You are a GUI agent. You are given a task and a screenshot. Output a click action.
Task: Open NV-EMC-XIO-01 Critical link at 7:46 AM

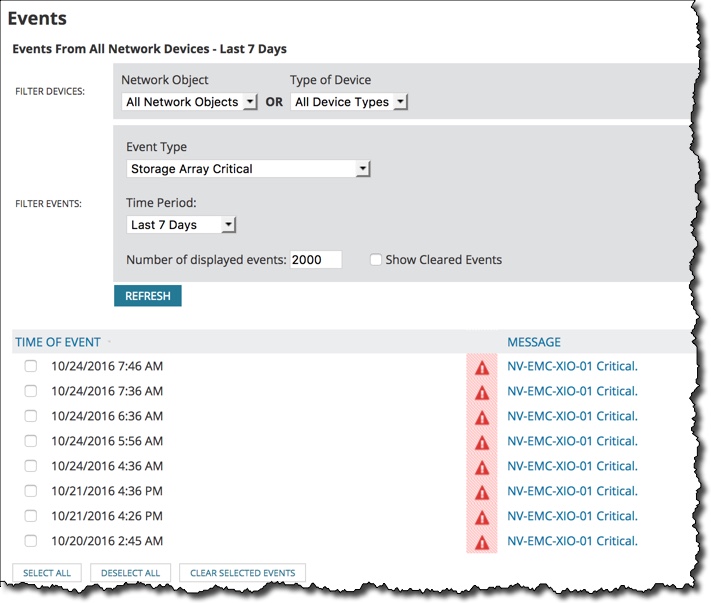(572, 366)
